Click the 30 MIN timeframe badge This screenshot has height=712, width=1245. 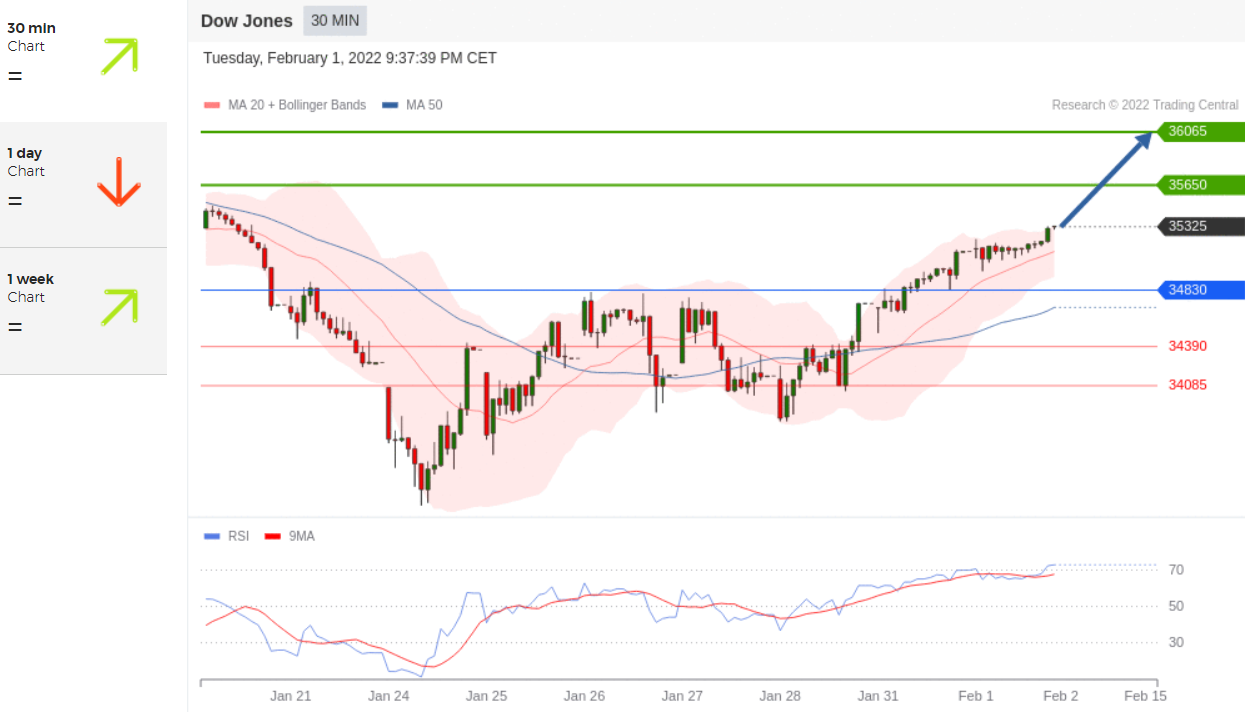[335, 21]
